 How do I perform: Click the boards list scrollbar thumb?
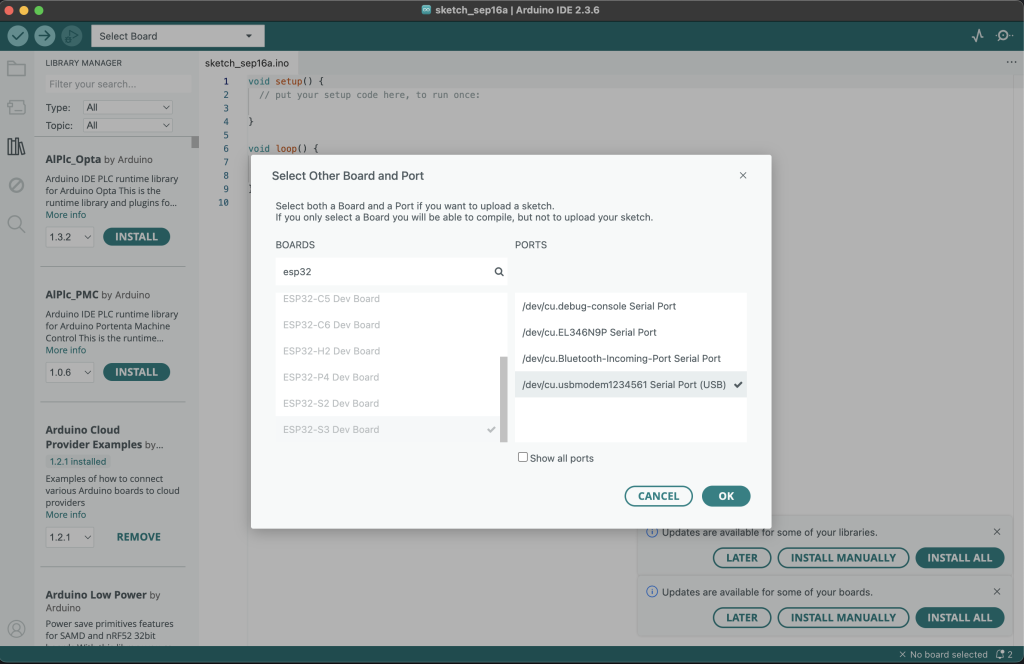pyautogui.click(x=504, y=399)
